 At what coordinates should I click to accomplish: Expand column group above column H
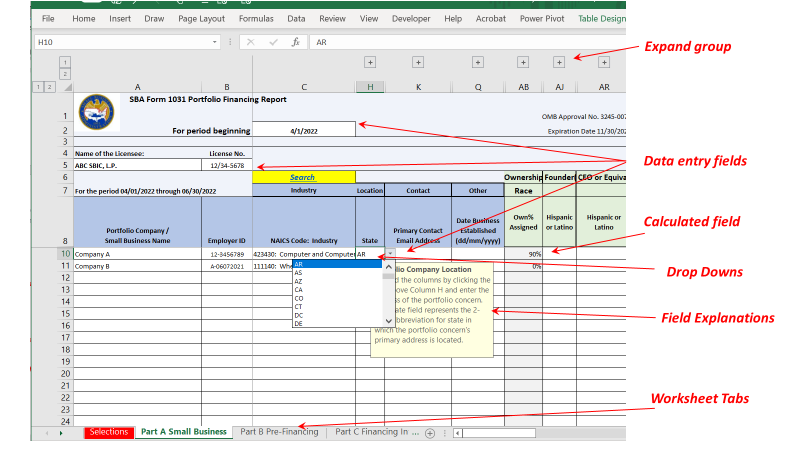click(370, 62)
